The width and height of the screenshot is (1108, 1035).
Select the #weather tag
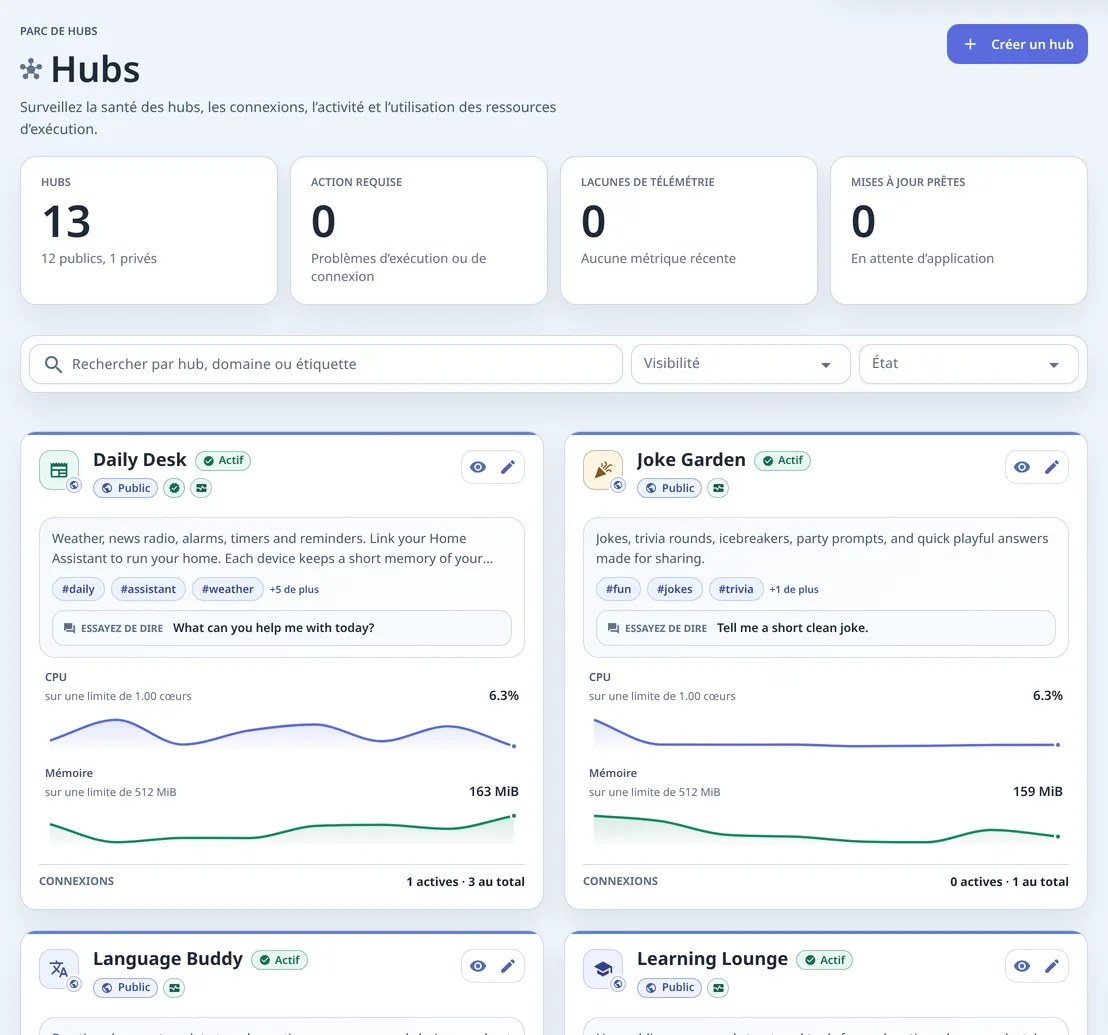(x=228, y=589)
